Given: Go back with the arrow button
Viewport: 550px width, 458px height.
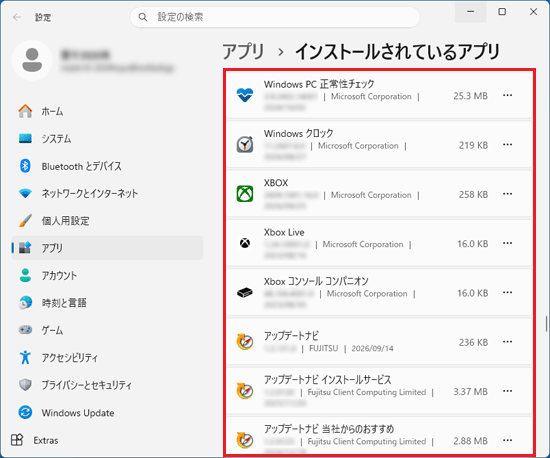Looking at the screenshot, I should (x=17, y=17).
